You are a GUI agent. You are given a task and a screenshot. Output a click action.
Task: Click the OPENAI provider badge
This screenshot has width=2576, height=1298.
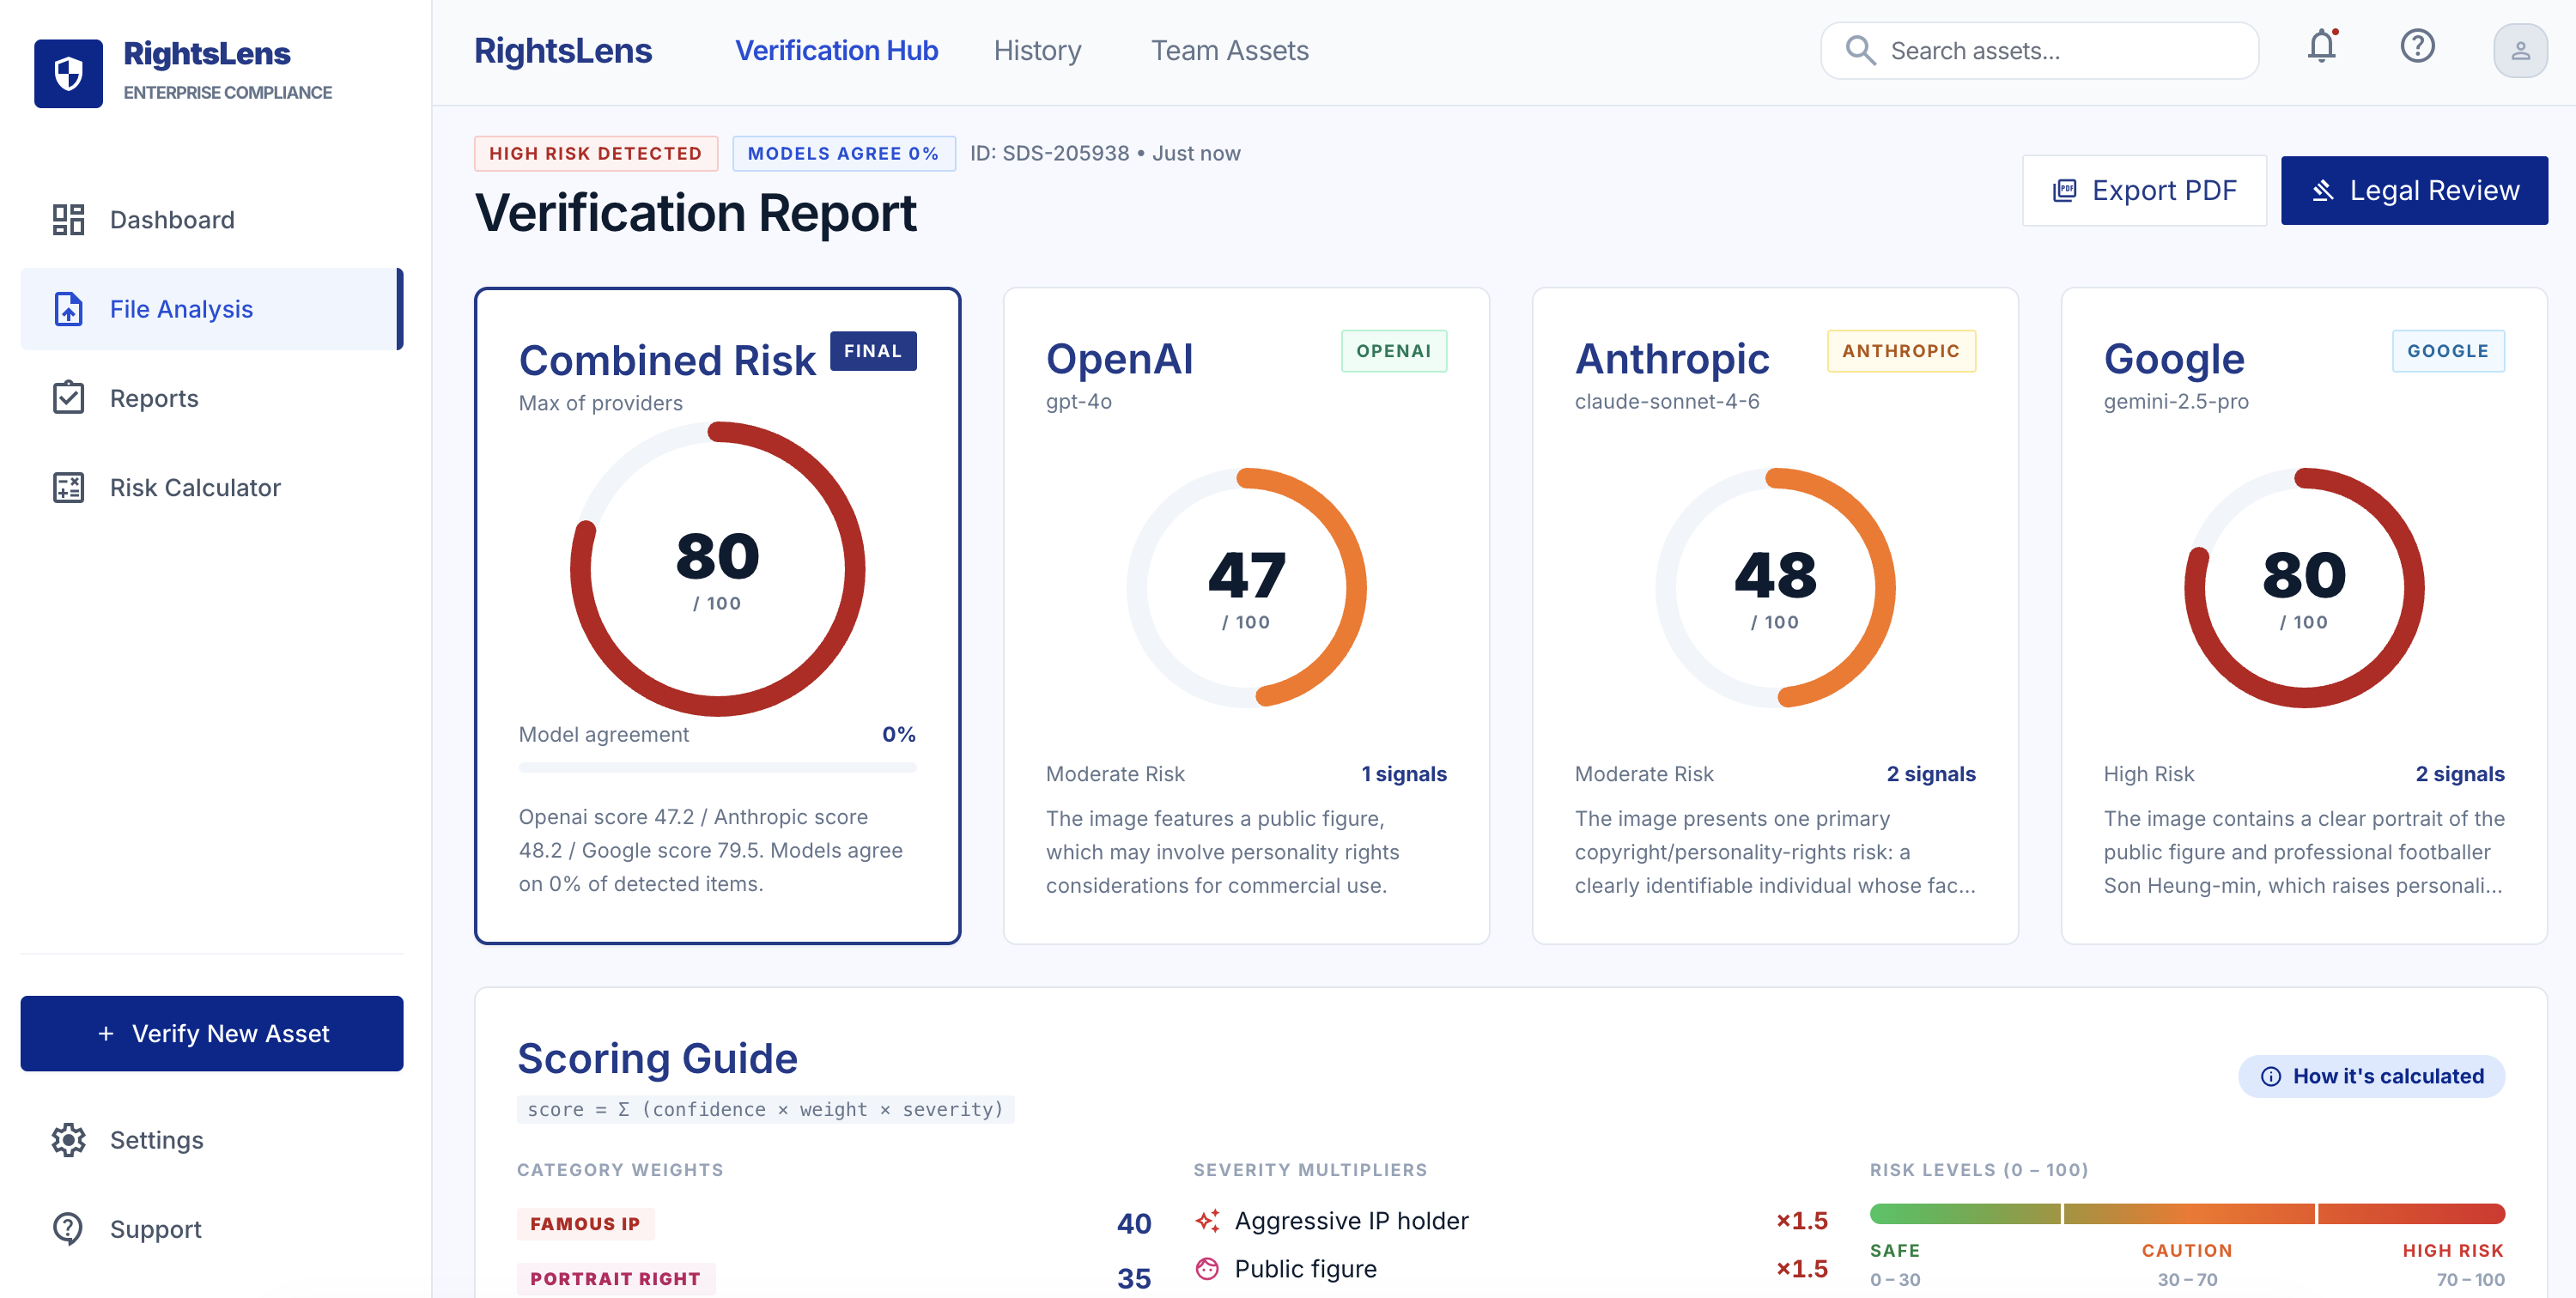1394,351
